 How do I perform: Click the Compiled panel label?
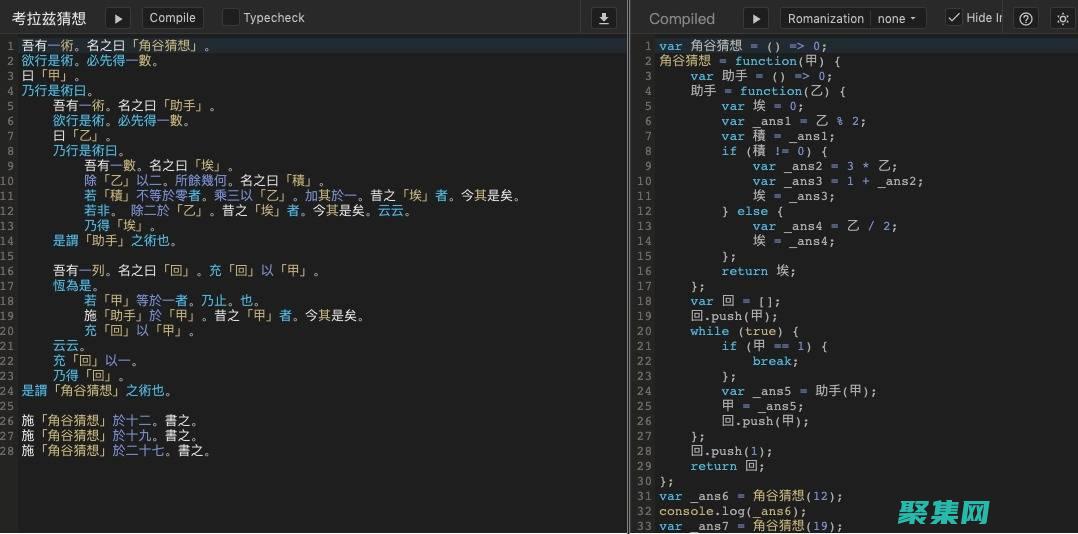[682, 19]
